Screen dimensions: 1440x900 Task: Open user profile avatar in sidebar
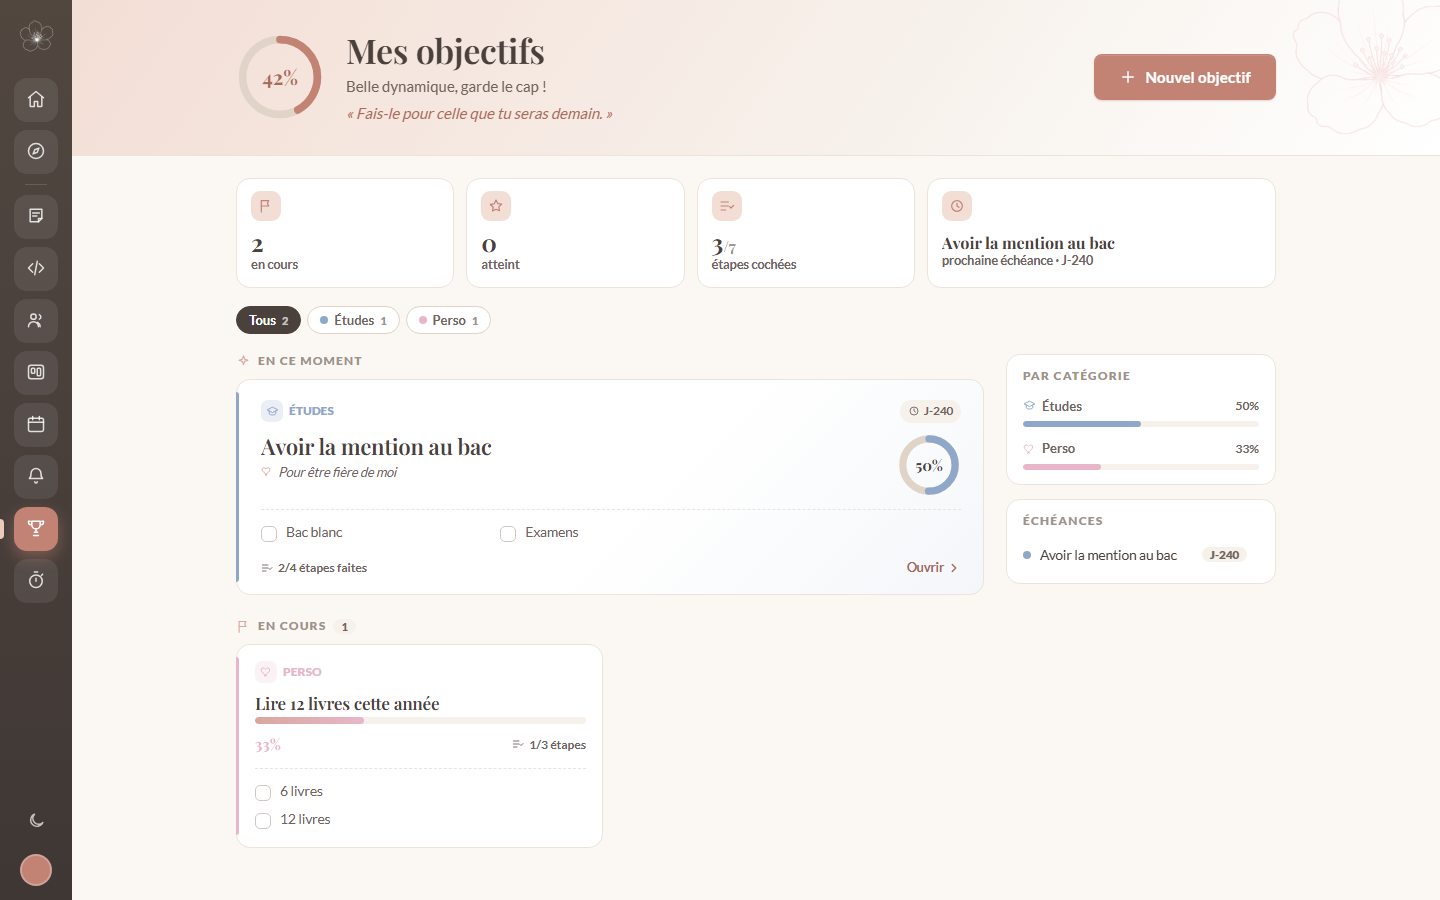coord(36,870)
